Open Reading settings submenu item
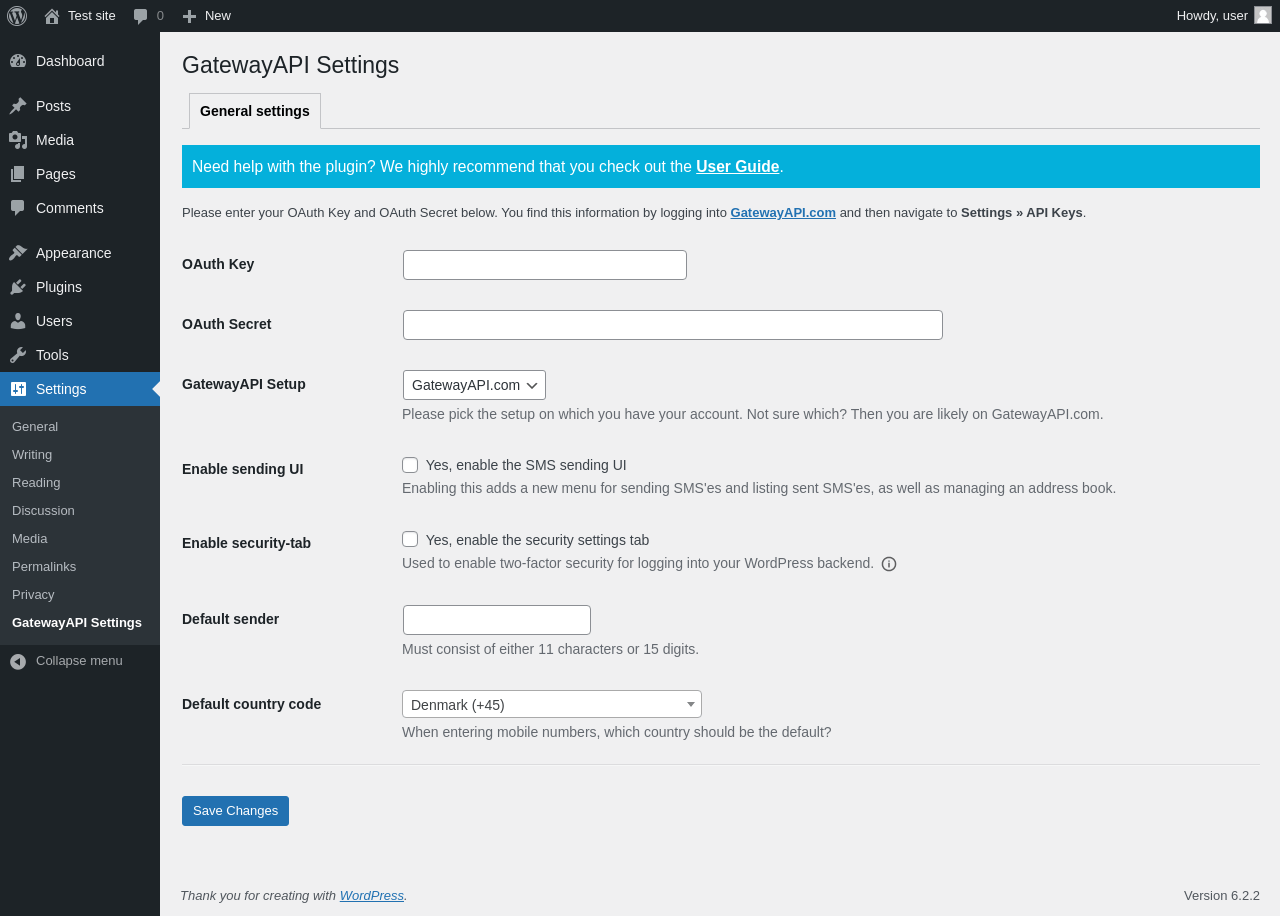This screenshot has width=1280, height=916. (36, 482)
